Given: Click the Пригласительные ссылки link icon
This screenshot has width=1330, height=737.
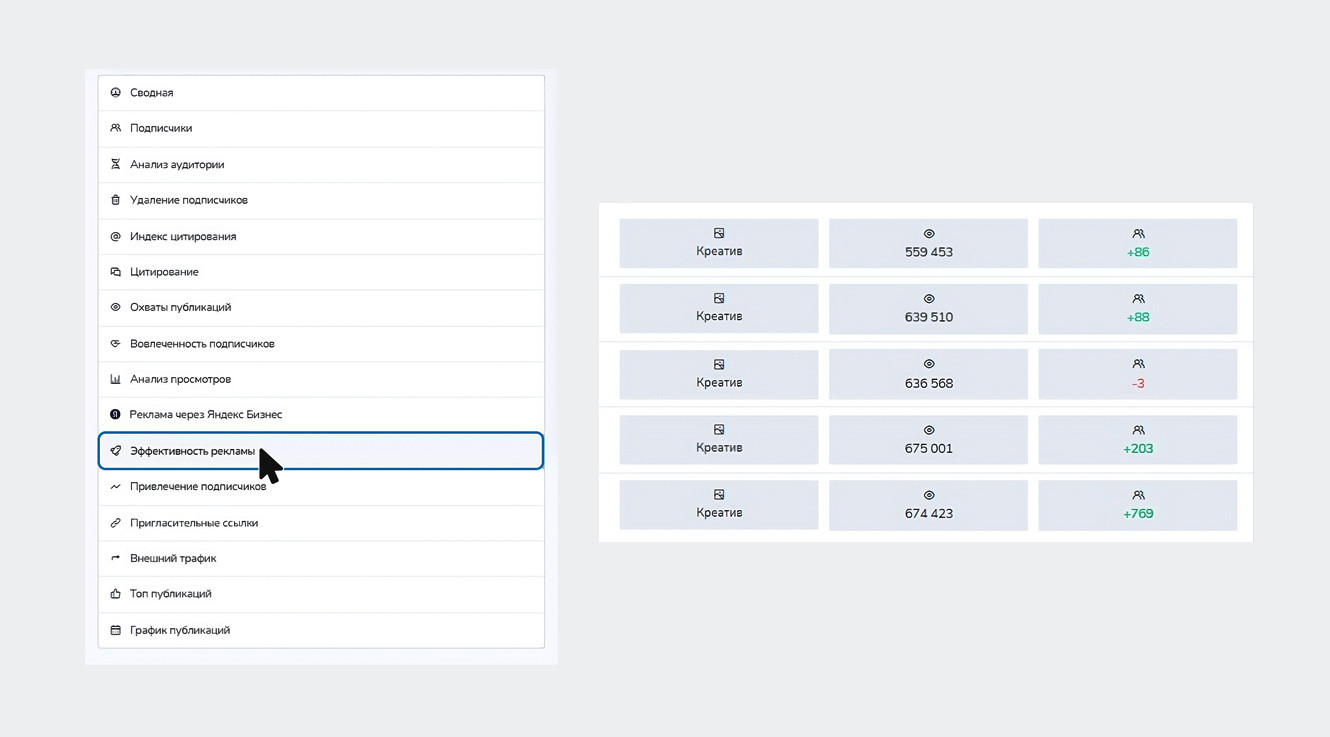Looking at the screenshot, I should point(115,523).
